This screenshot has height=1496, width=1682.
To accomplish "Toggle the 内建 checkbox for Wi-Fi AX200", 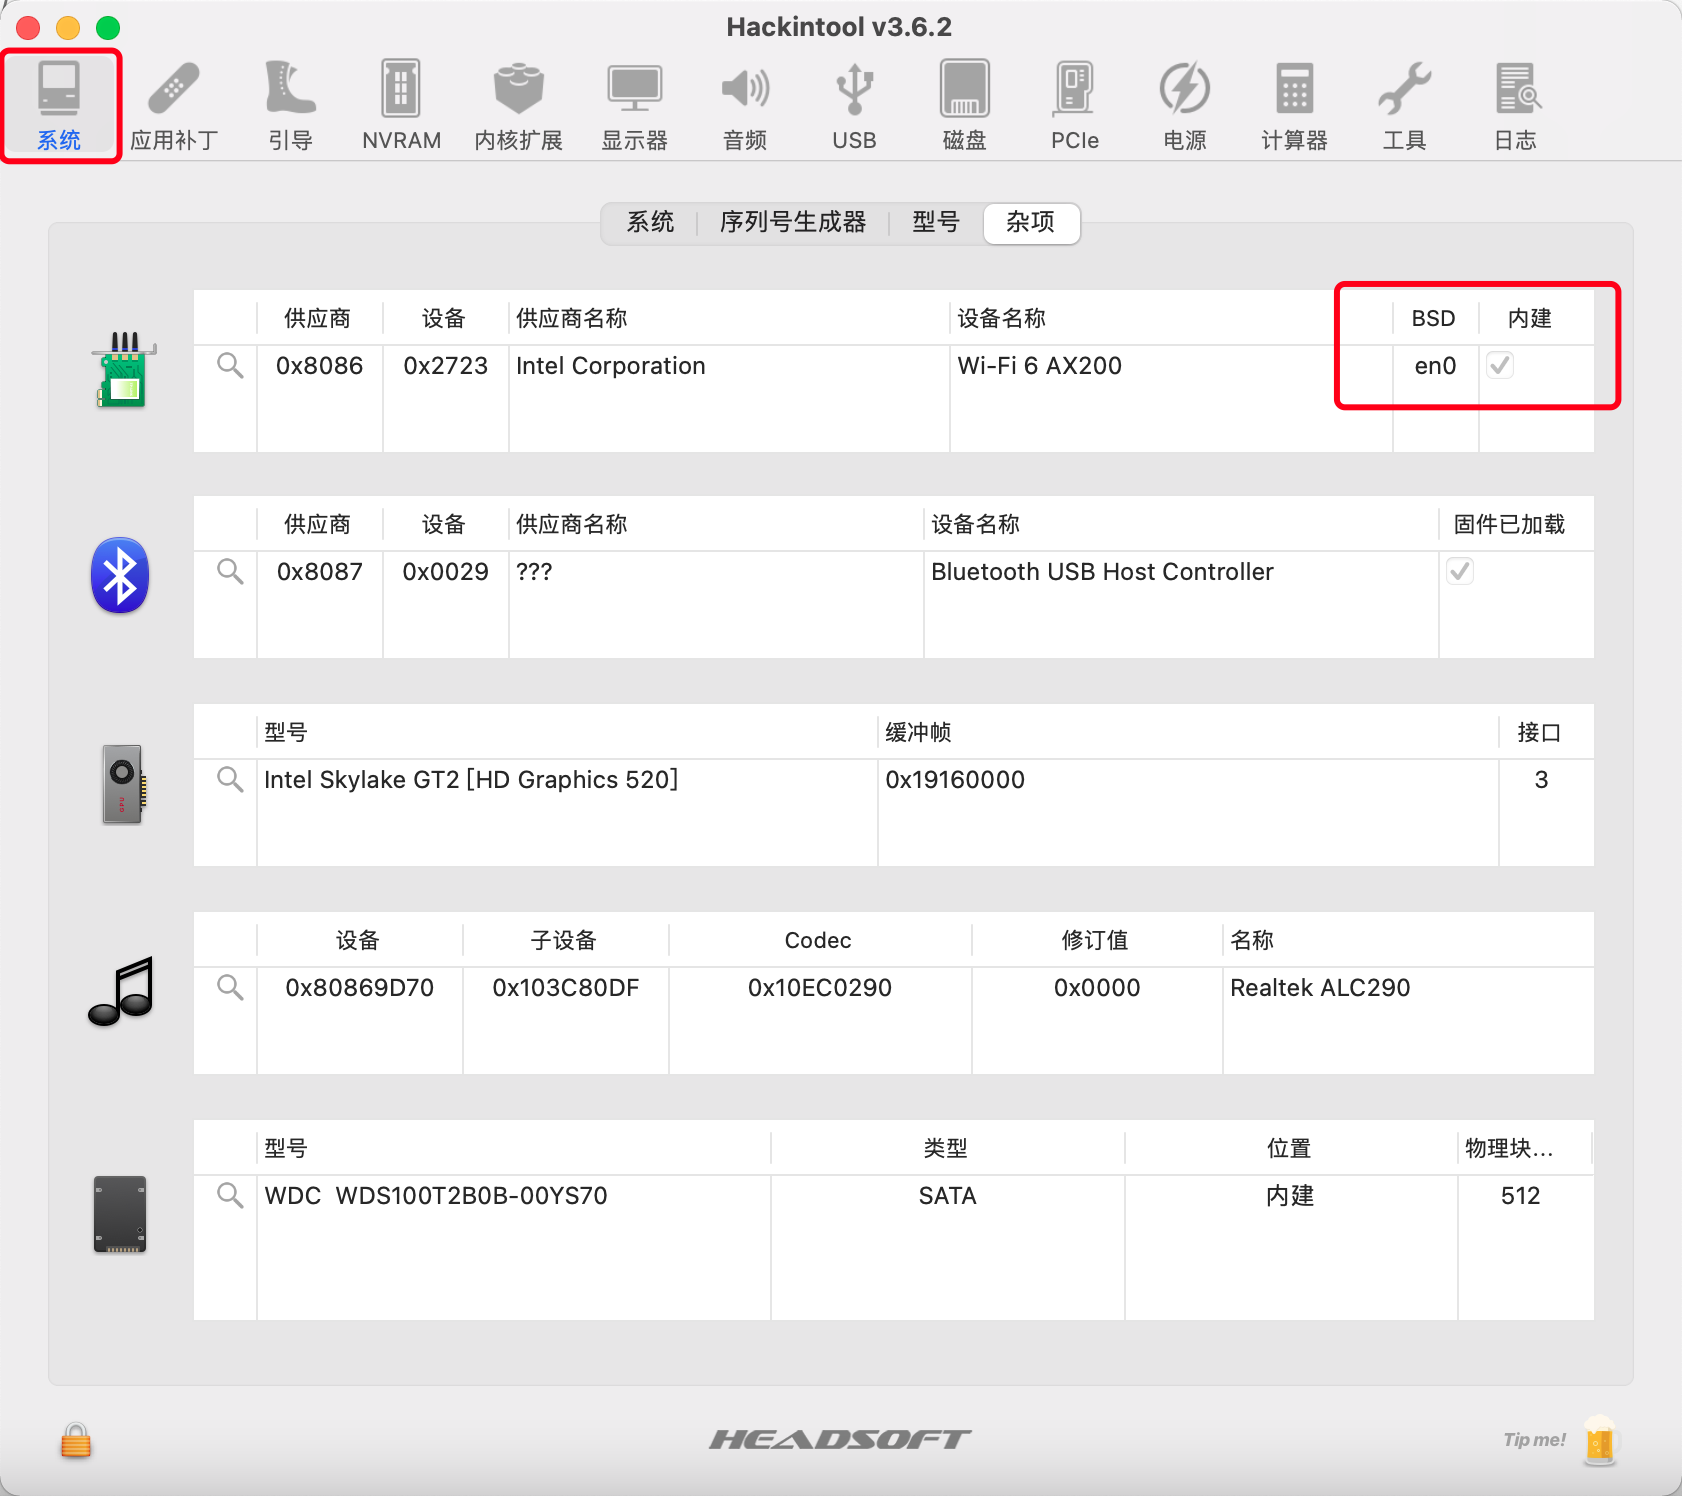I will click(x=1500, y=366).
